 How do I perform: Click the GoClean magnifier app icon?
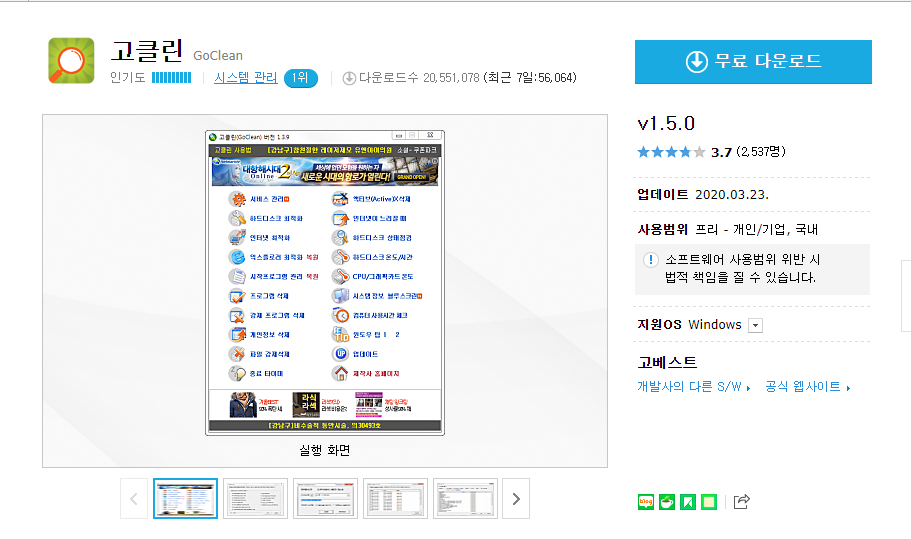[71, 60]
